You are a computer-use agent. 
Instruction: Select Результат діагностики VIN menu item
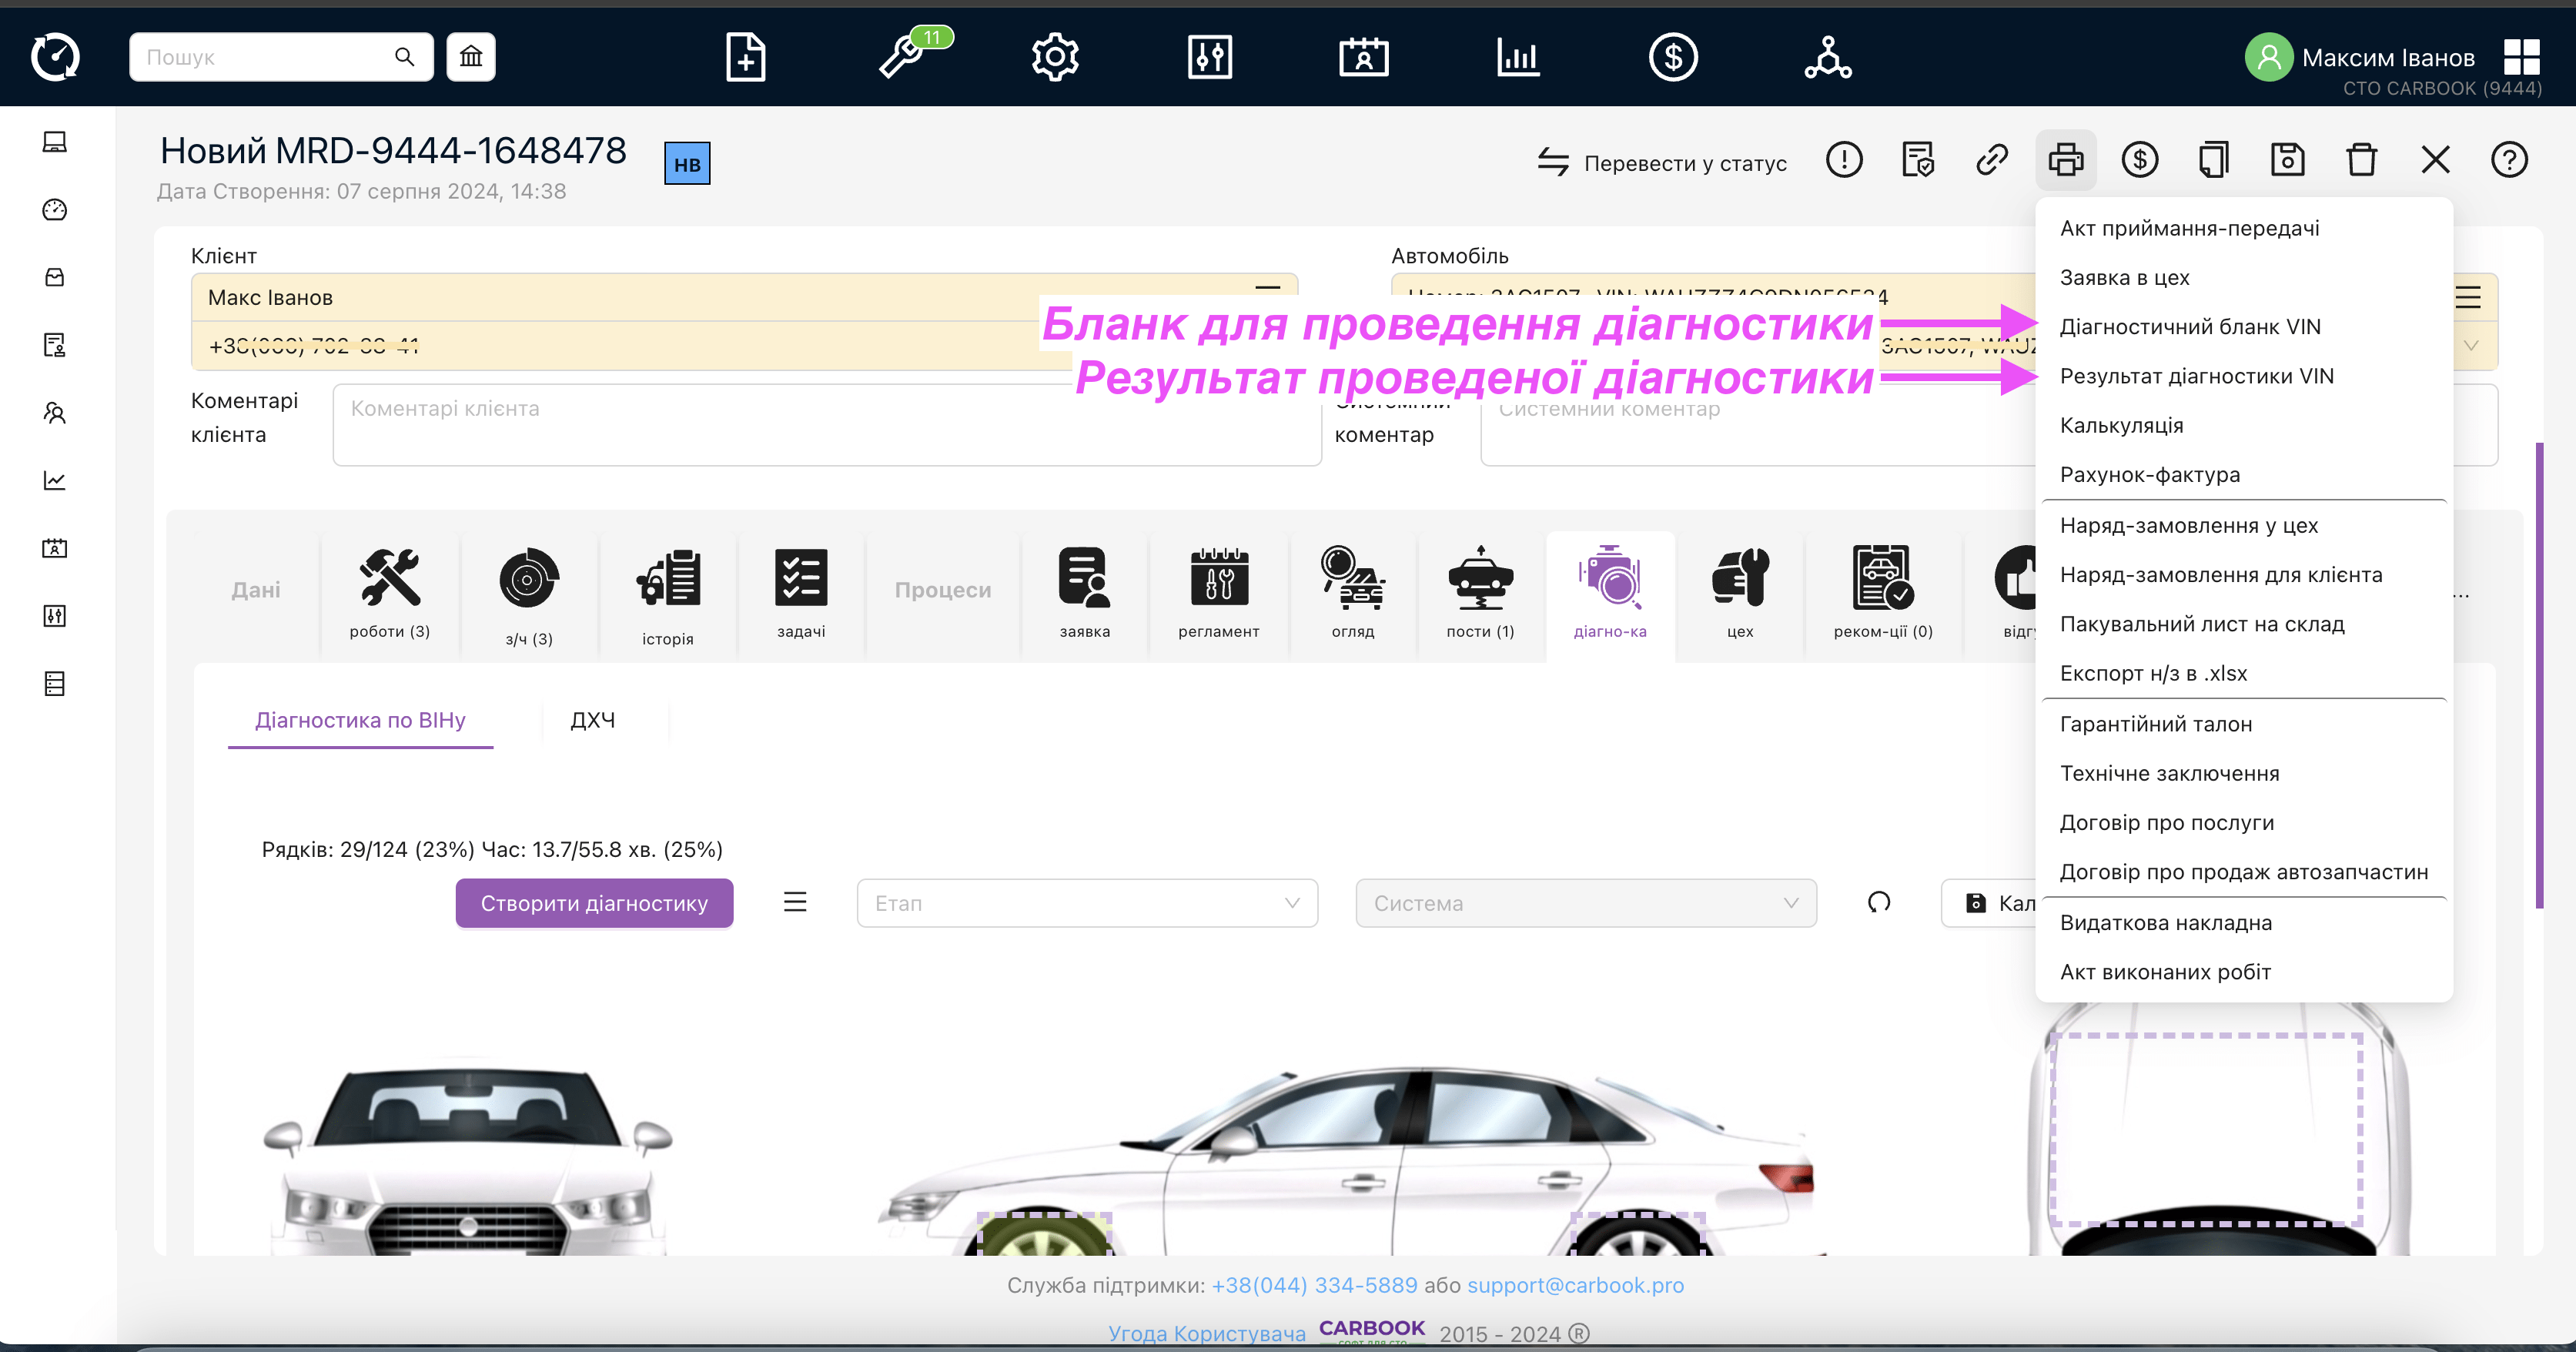pos(2196,376)
